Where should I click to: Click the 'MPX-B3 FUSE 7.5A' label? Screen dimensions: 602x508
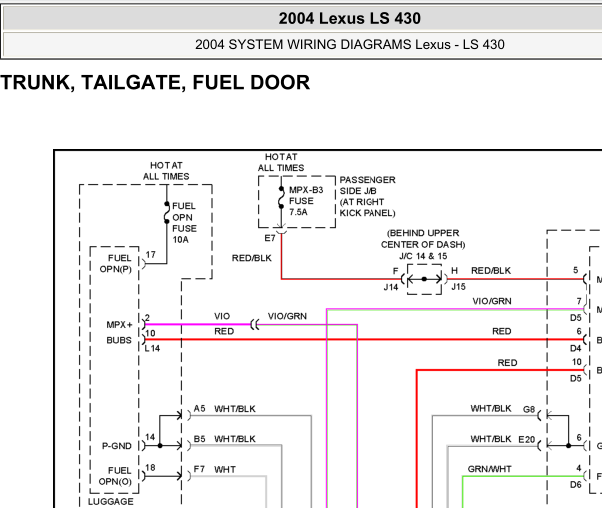click(x=306, y=201)
